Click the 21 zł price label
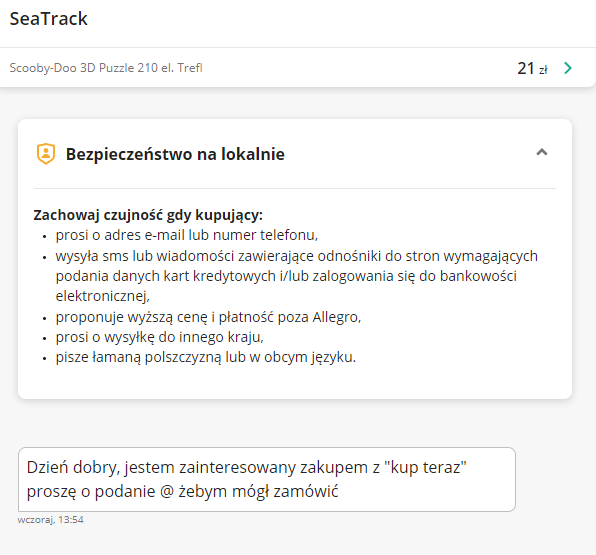Image resolution: width=596 pixels, height=555 pixels. pos(532,68)
